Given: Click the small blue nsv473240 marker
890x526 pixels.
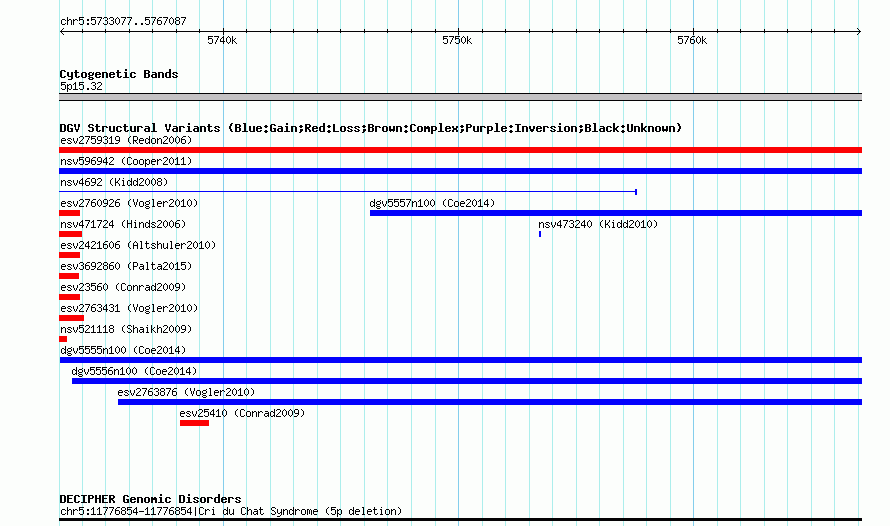Looking at the screenshot, I should (x=540, y=234).
